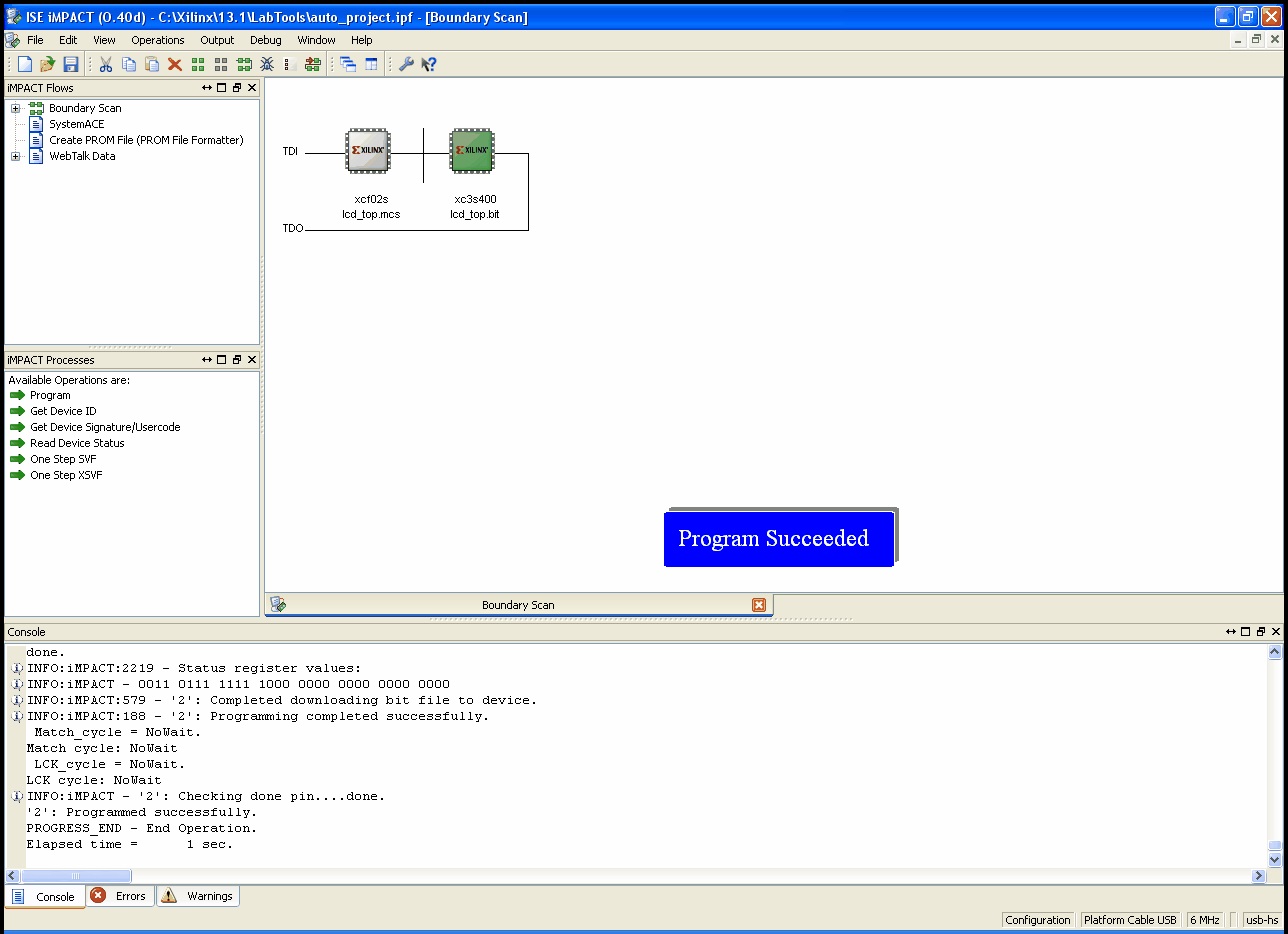Image resolution: width=1288 pixels, height=934 pixels.
Task: Click the lcd_top.bit file label
Action: tap(474, 214)
